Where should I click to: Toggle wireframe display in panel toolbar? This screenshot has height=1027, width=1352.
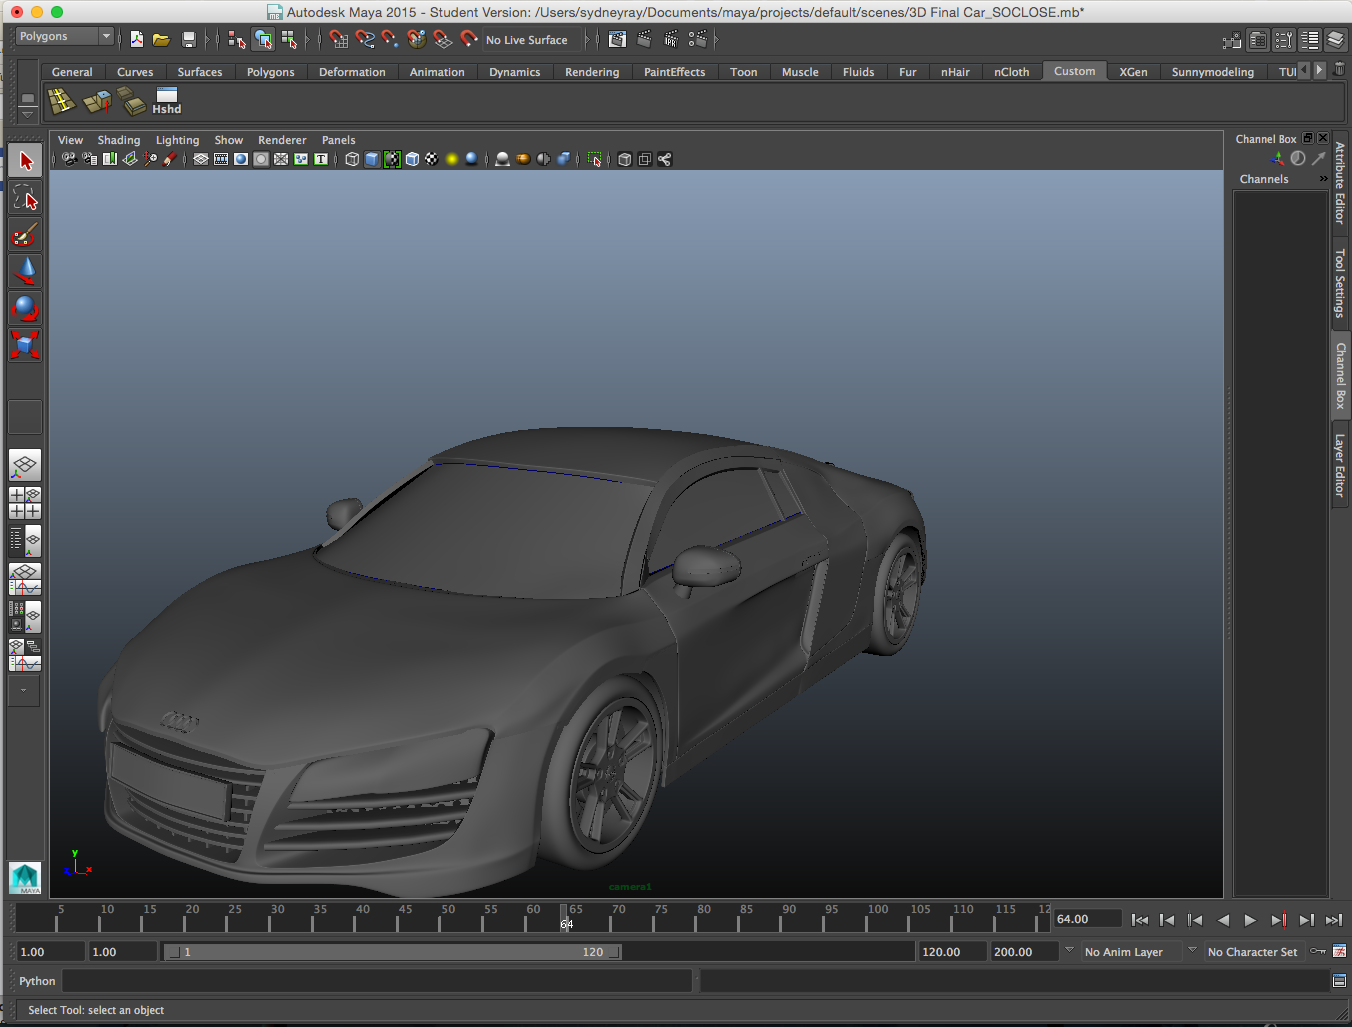tap(352, 159)
